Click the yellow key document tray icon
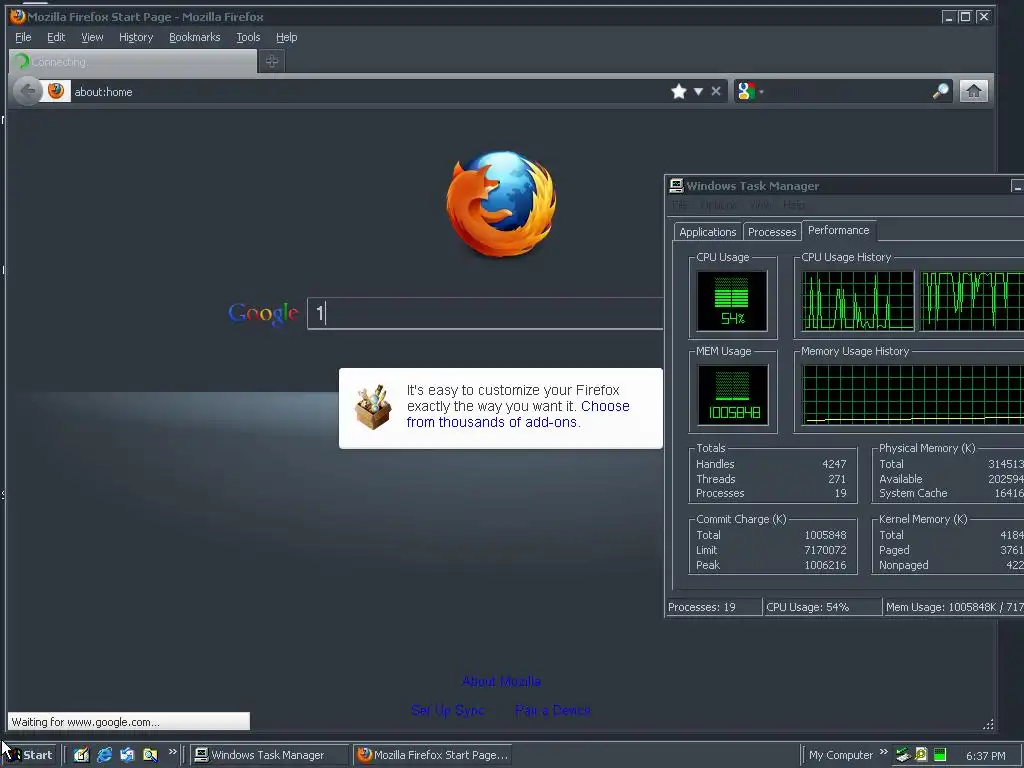Viewport: 1024px width, 768px height. coord(921,755)
